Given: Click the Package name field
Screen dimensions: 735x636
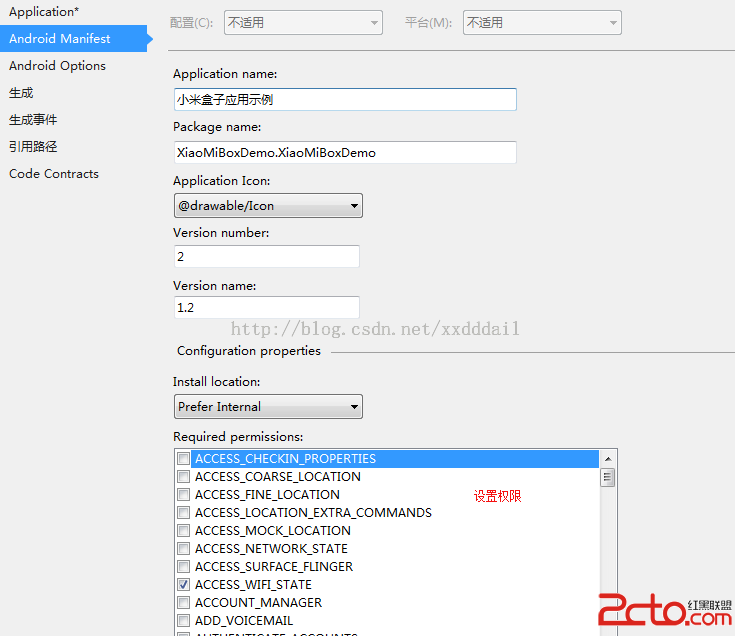Looking at the screenshot, I should [x=345, y=152].
